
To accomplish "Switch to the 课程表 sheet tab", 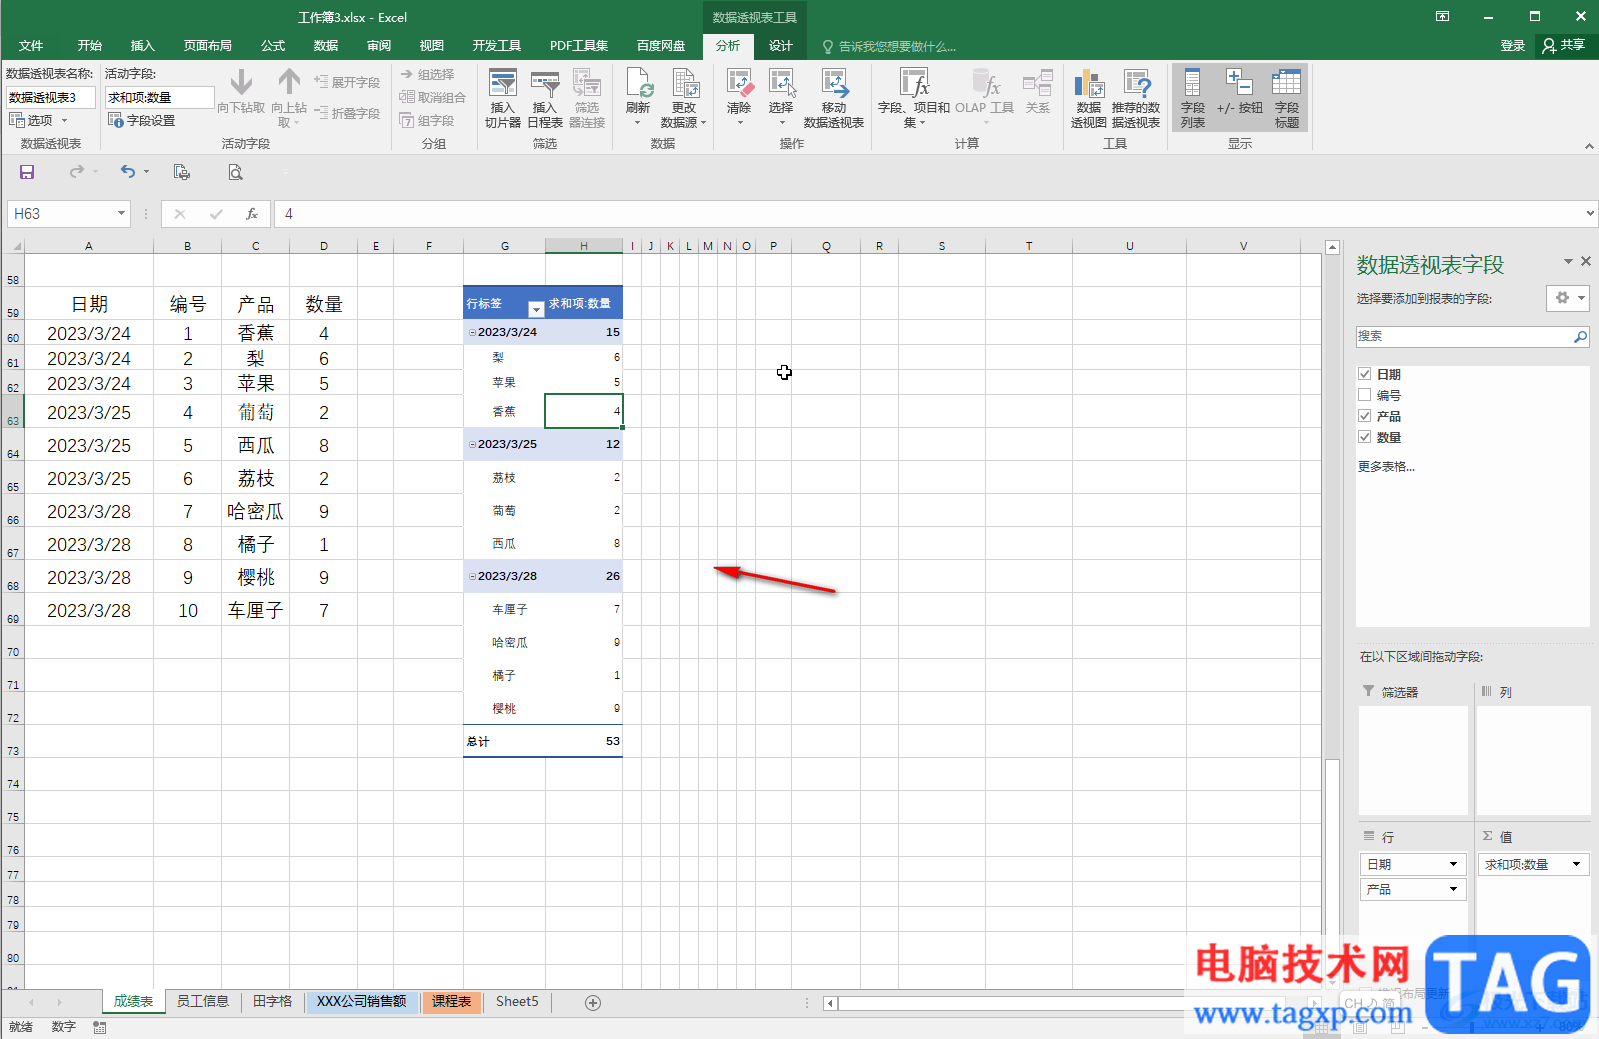I will [452, 1001].
